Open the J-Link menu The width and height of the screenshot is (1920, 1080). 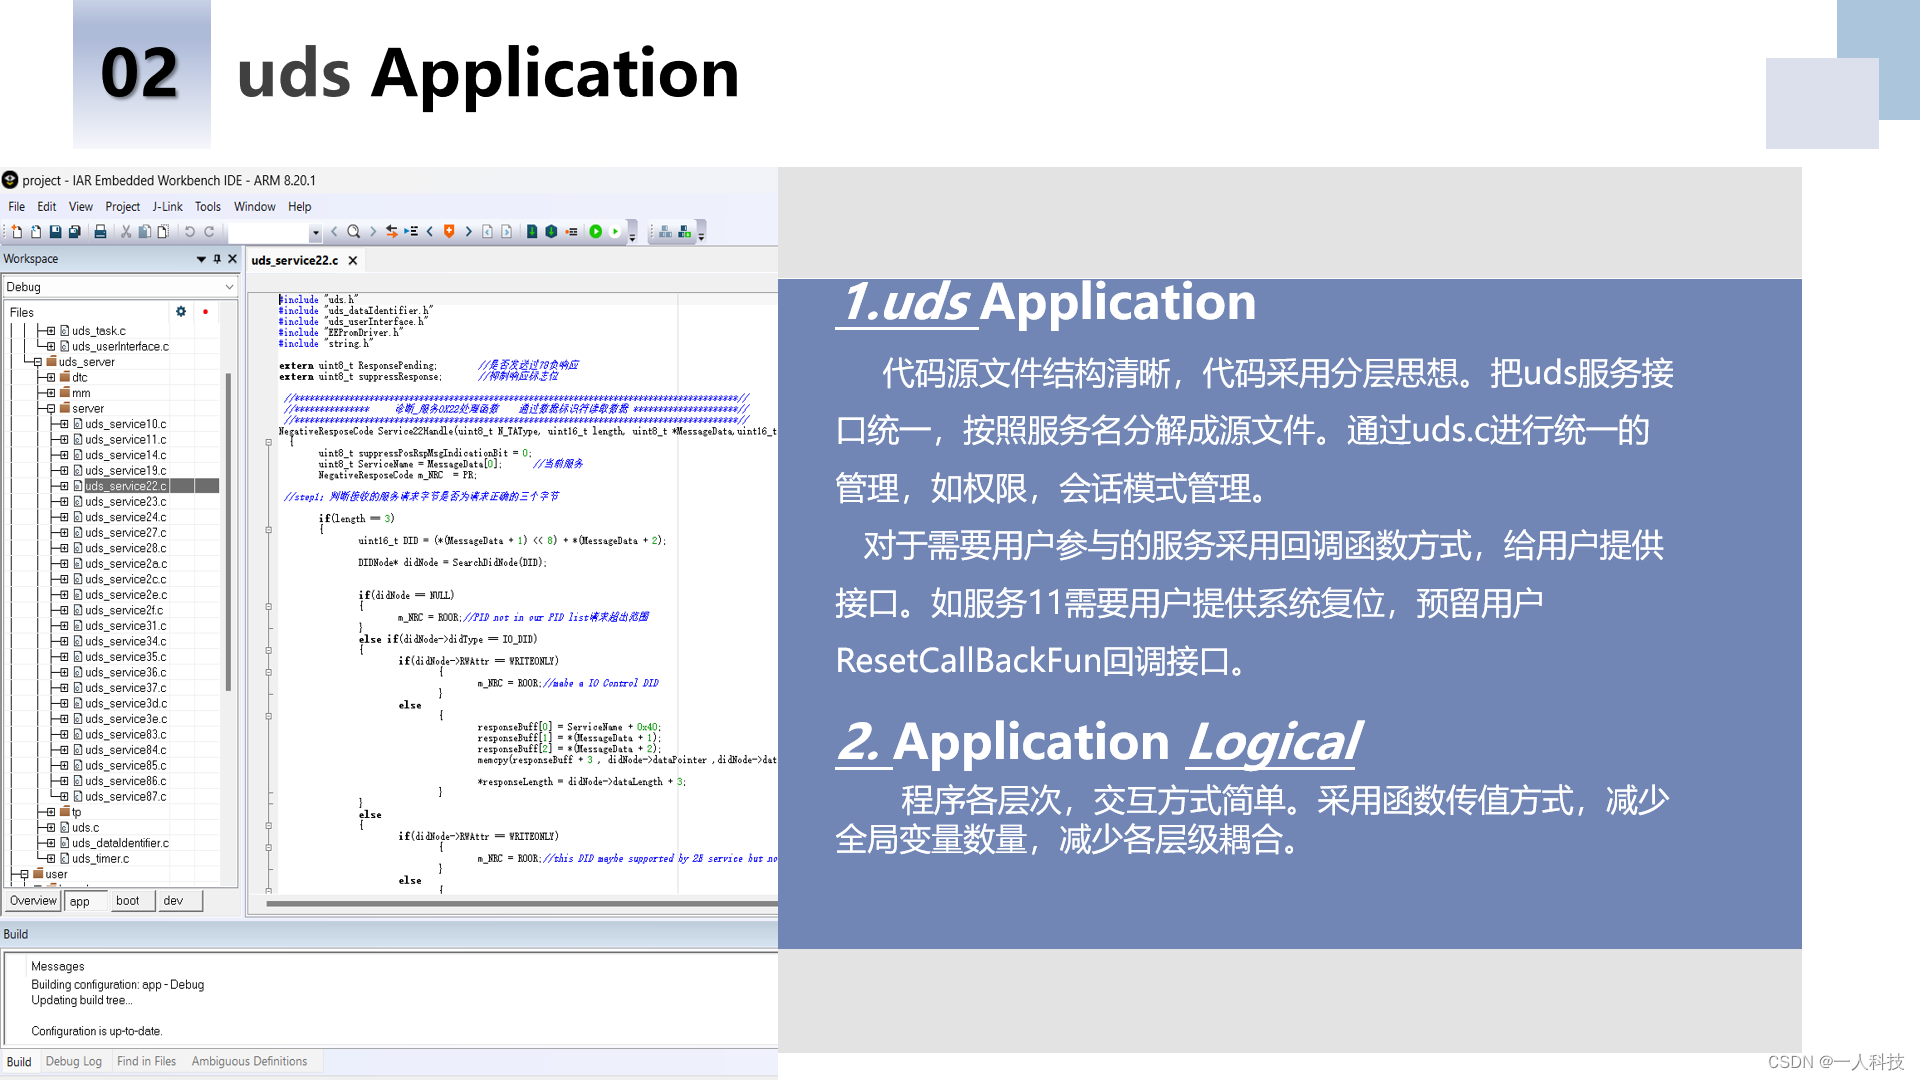(x=166, y=207)
